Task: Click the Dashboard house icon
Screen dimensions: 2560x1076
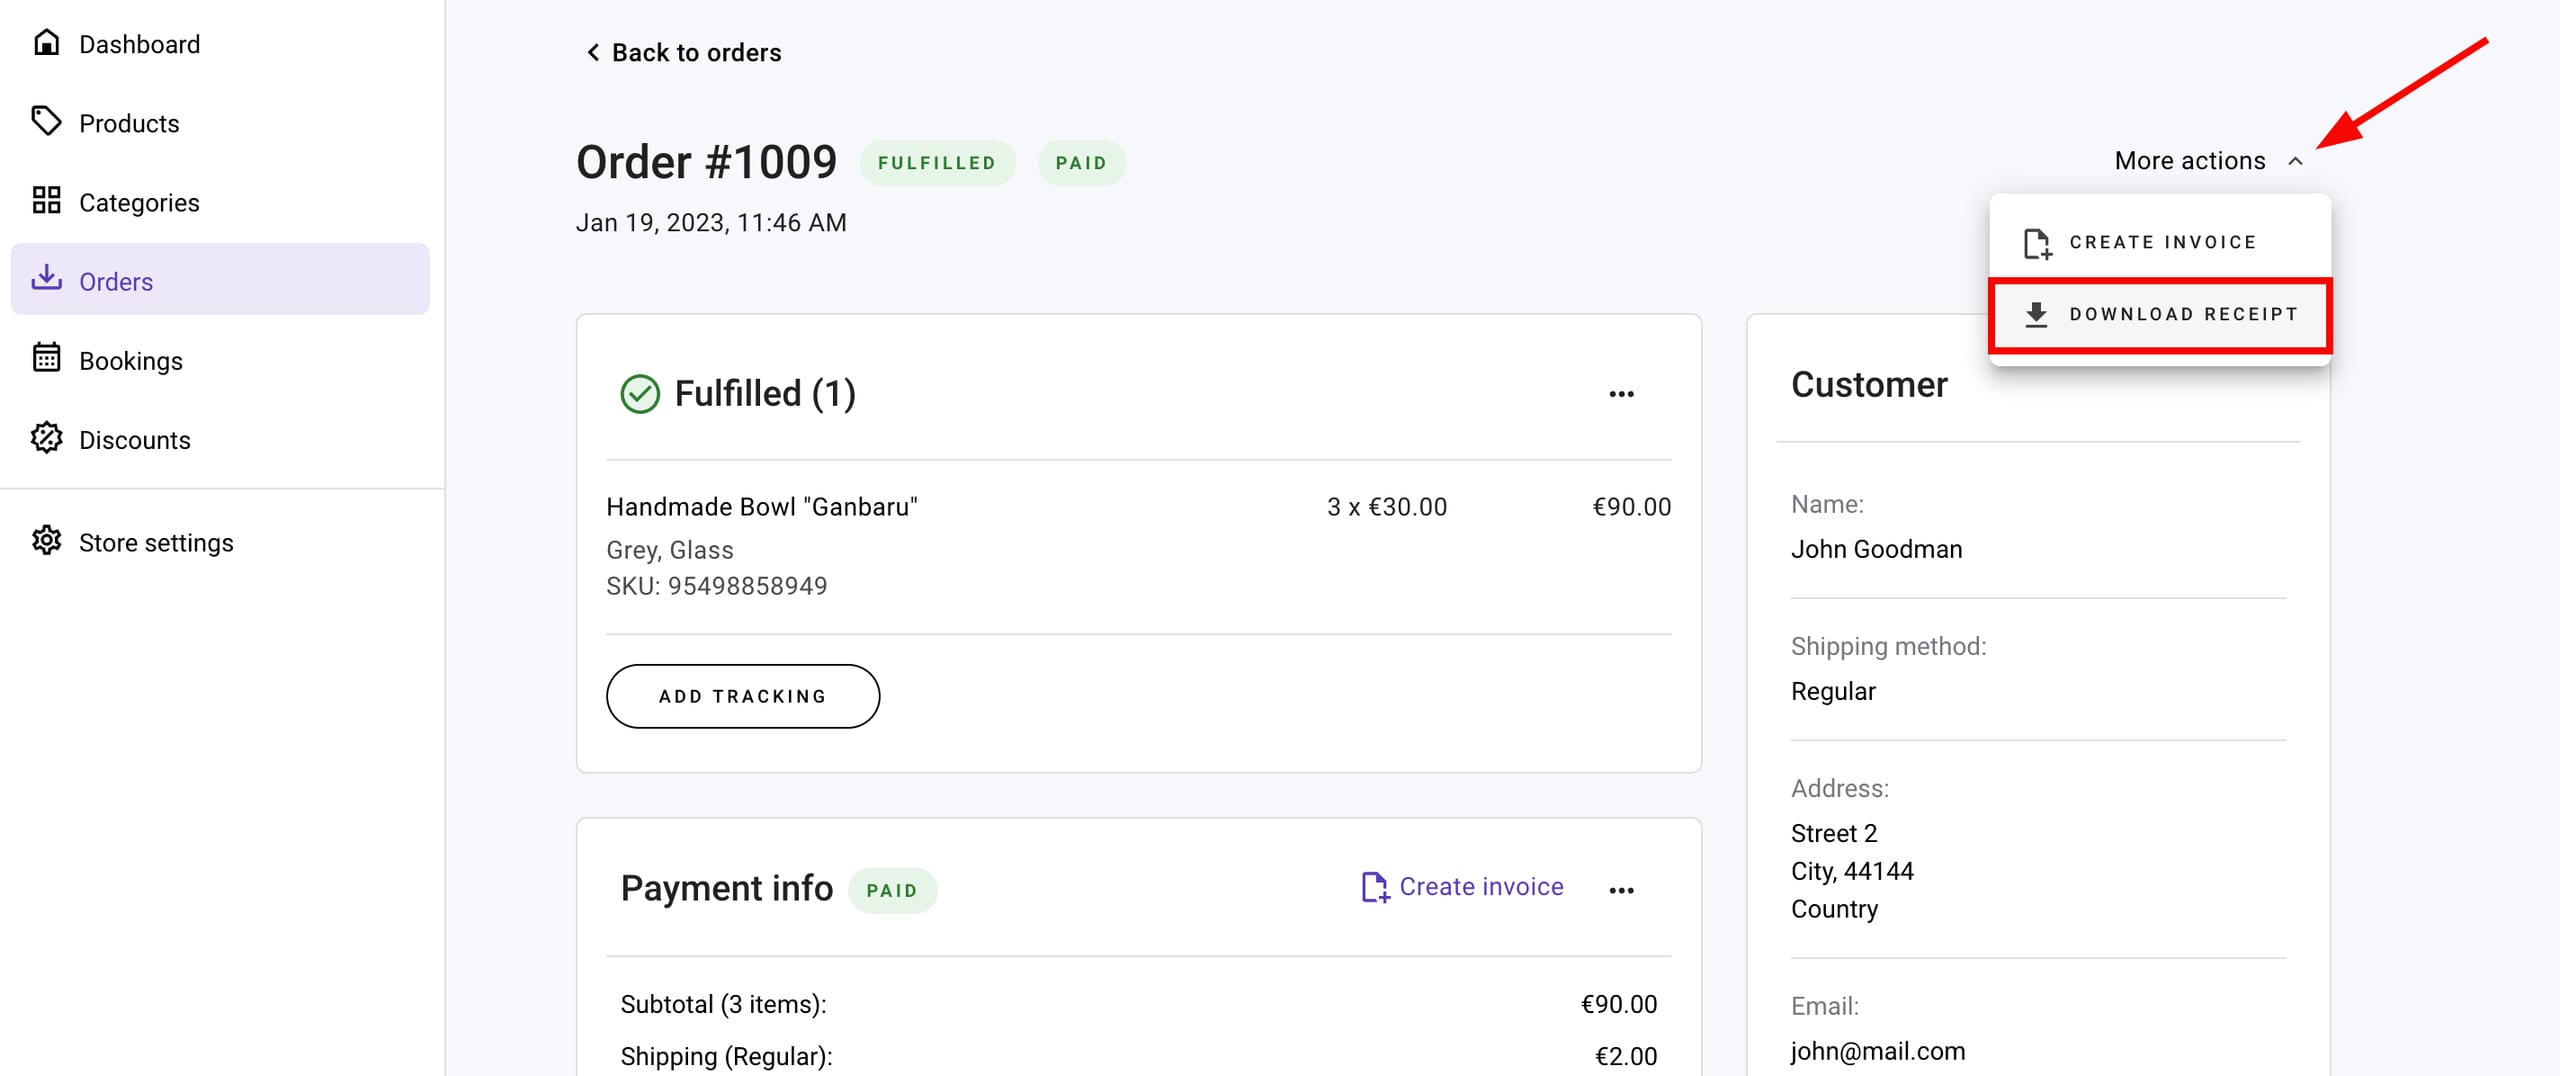Action: [46, 43]
